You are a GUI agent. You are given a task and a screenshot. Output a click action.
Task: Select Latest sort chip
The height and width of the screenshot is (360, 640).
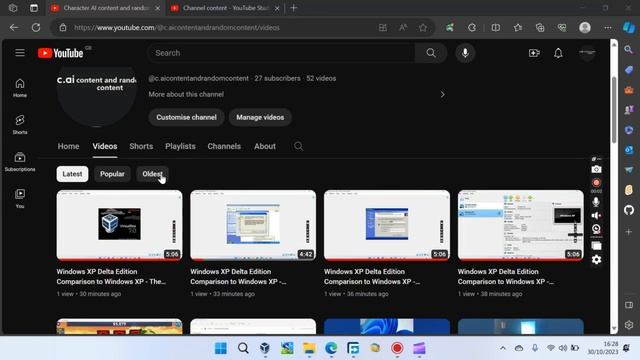pyautogui.click(x=72, y=174)
